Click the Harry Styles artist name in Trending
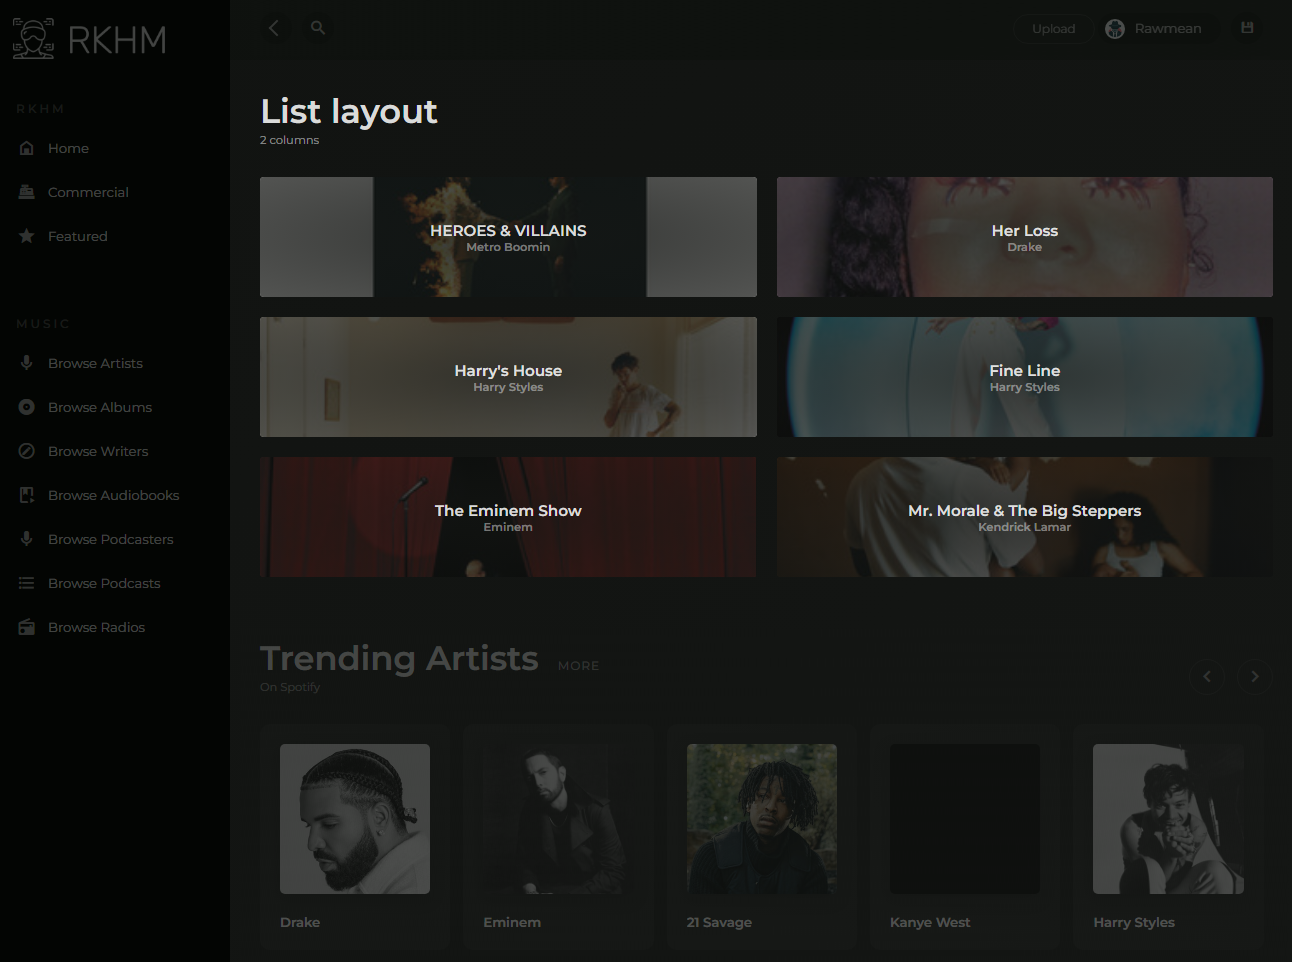1292x962 pixels. tap(1134, 922)
